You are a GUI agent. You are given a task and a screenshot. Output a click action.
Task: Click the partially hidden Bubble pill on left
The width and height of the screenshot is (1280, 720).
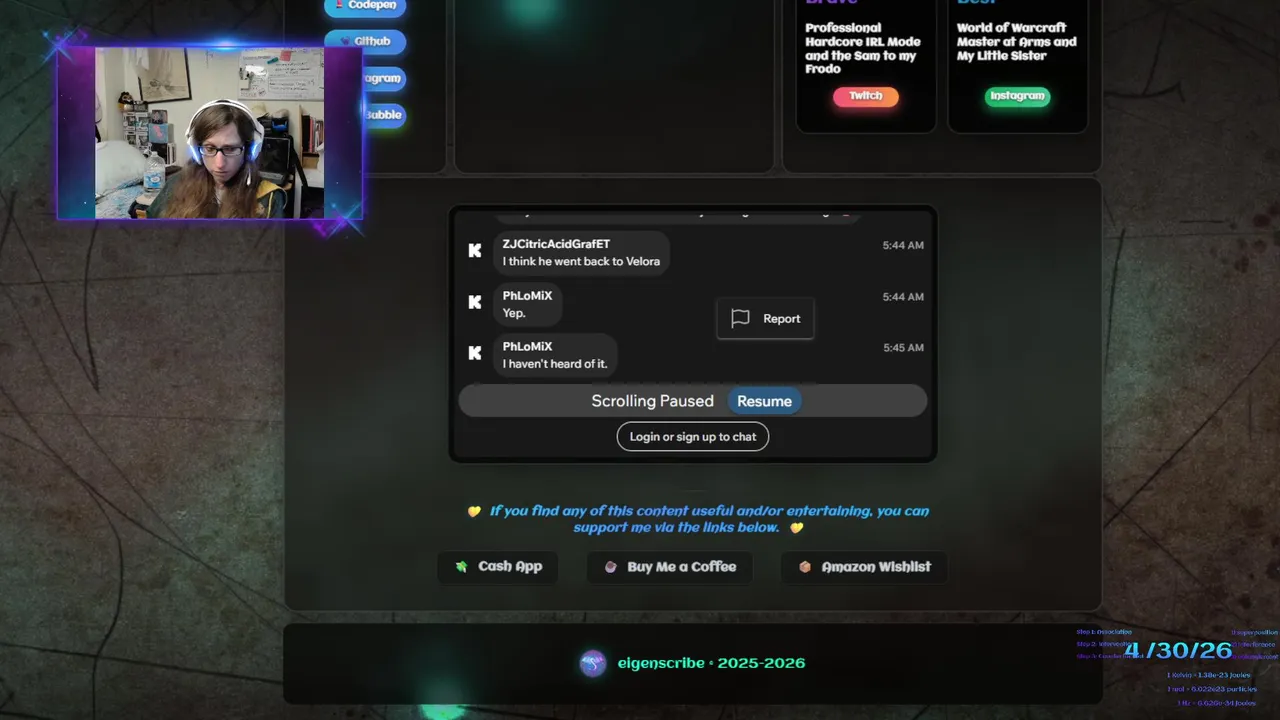384,115
